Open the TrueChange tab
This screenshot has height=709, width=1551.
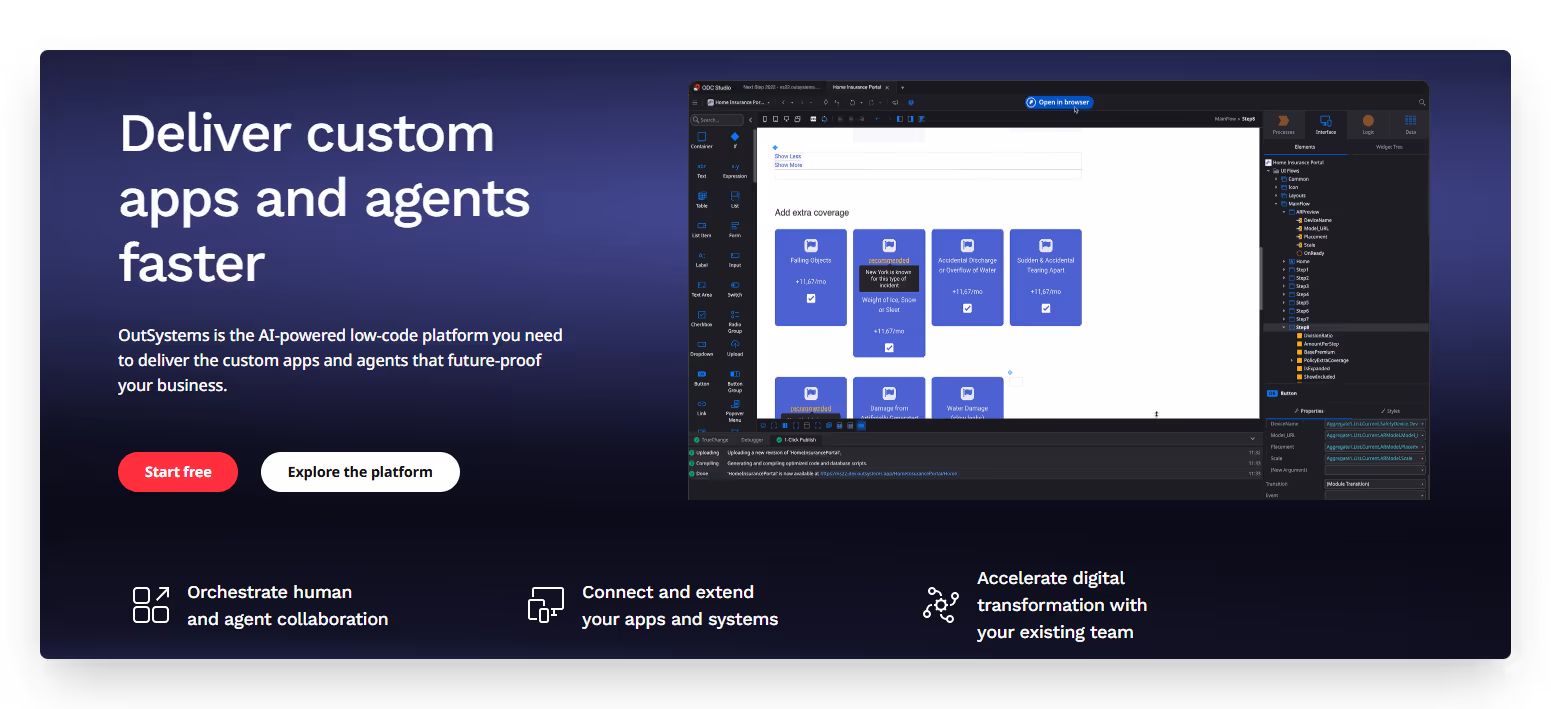coord(713,439)
